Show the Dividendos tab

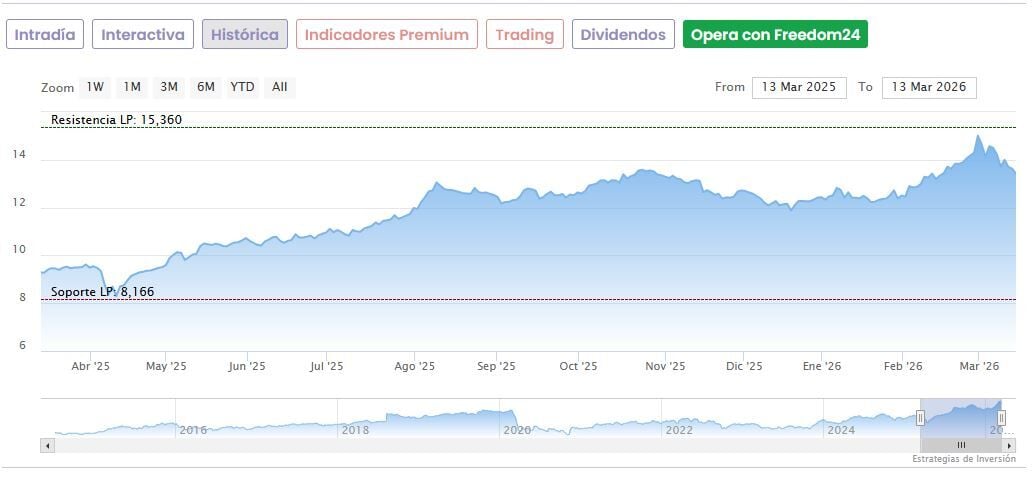622,35
